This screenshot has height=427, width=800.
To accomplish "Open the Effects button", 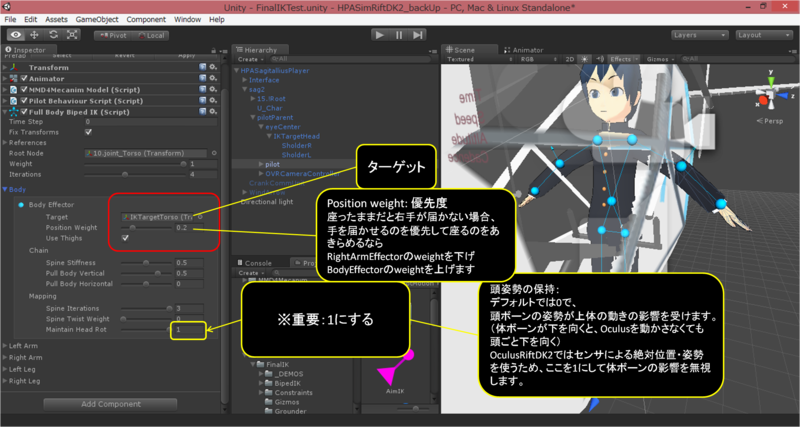I will (x=623, y=59).
